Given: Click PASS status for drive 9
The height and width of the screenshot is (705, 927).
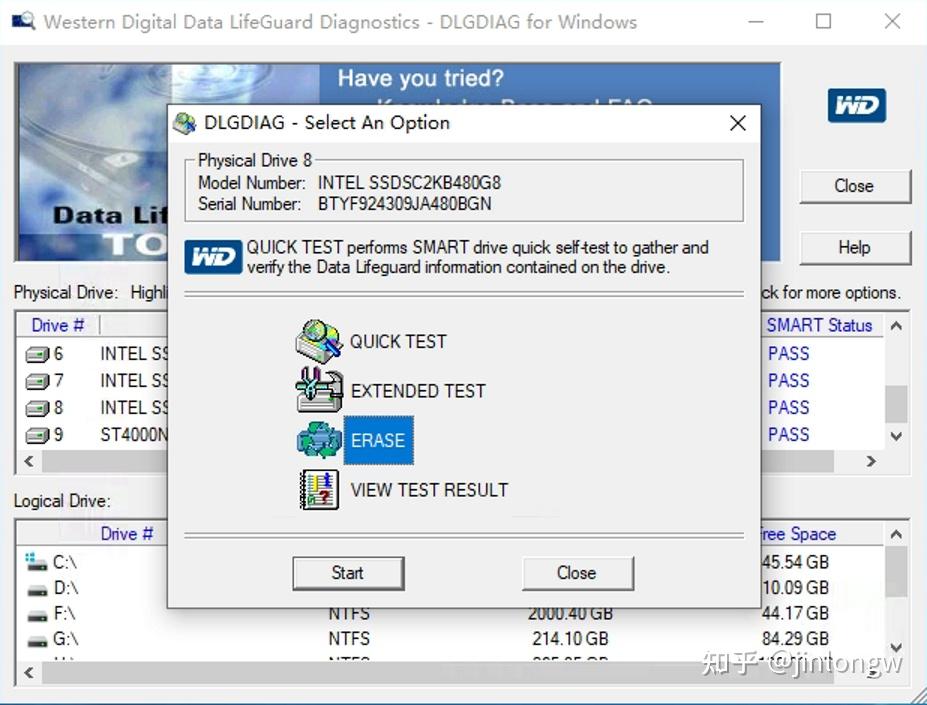Looking at the screenshot, I should (x=789, y=435).
